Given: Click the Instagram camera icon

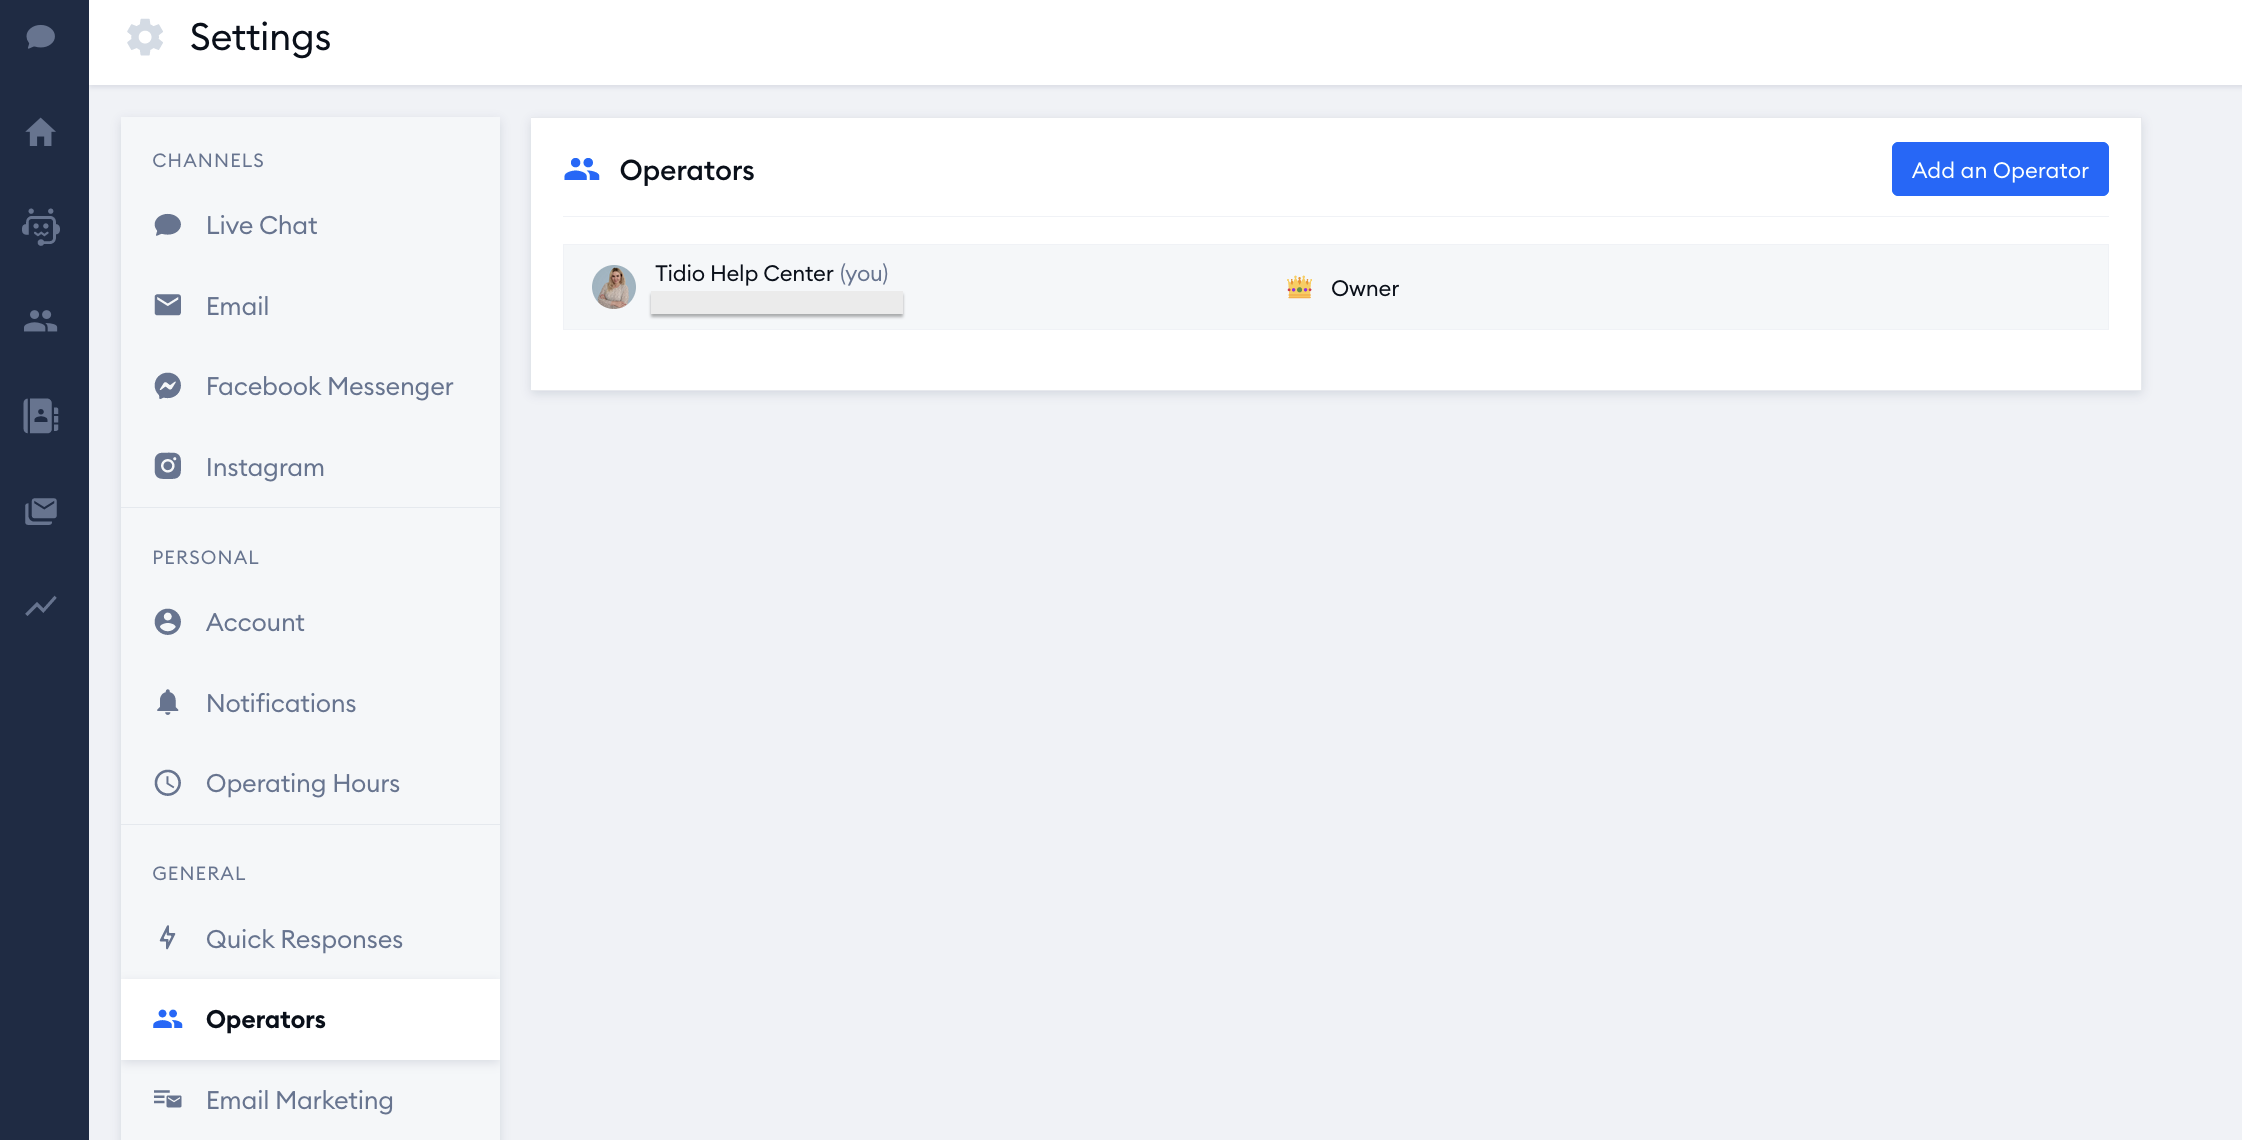Looking at the screenshot, I should point(168,466).
